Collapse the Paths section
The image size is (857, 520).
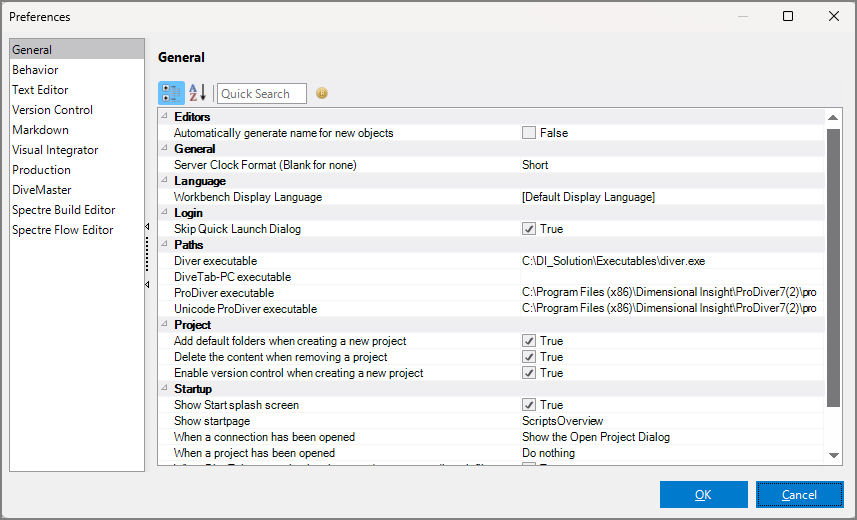pos(165,245)
